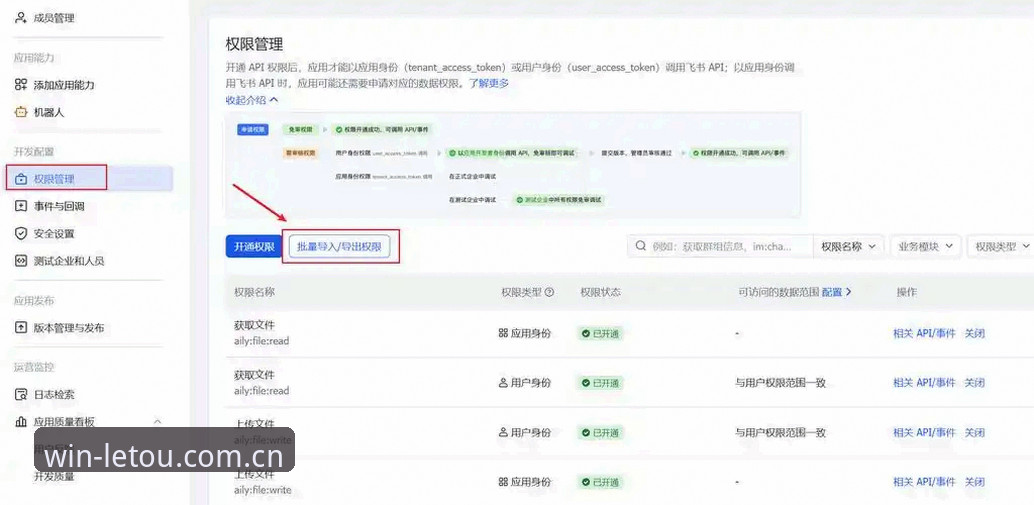Screen dimensions: 1034x505
Task: Click the 开通权限 button
Action: (254, 247)
